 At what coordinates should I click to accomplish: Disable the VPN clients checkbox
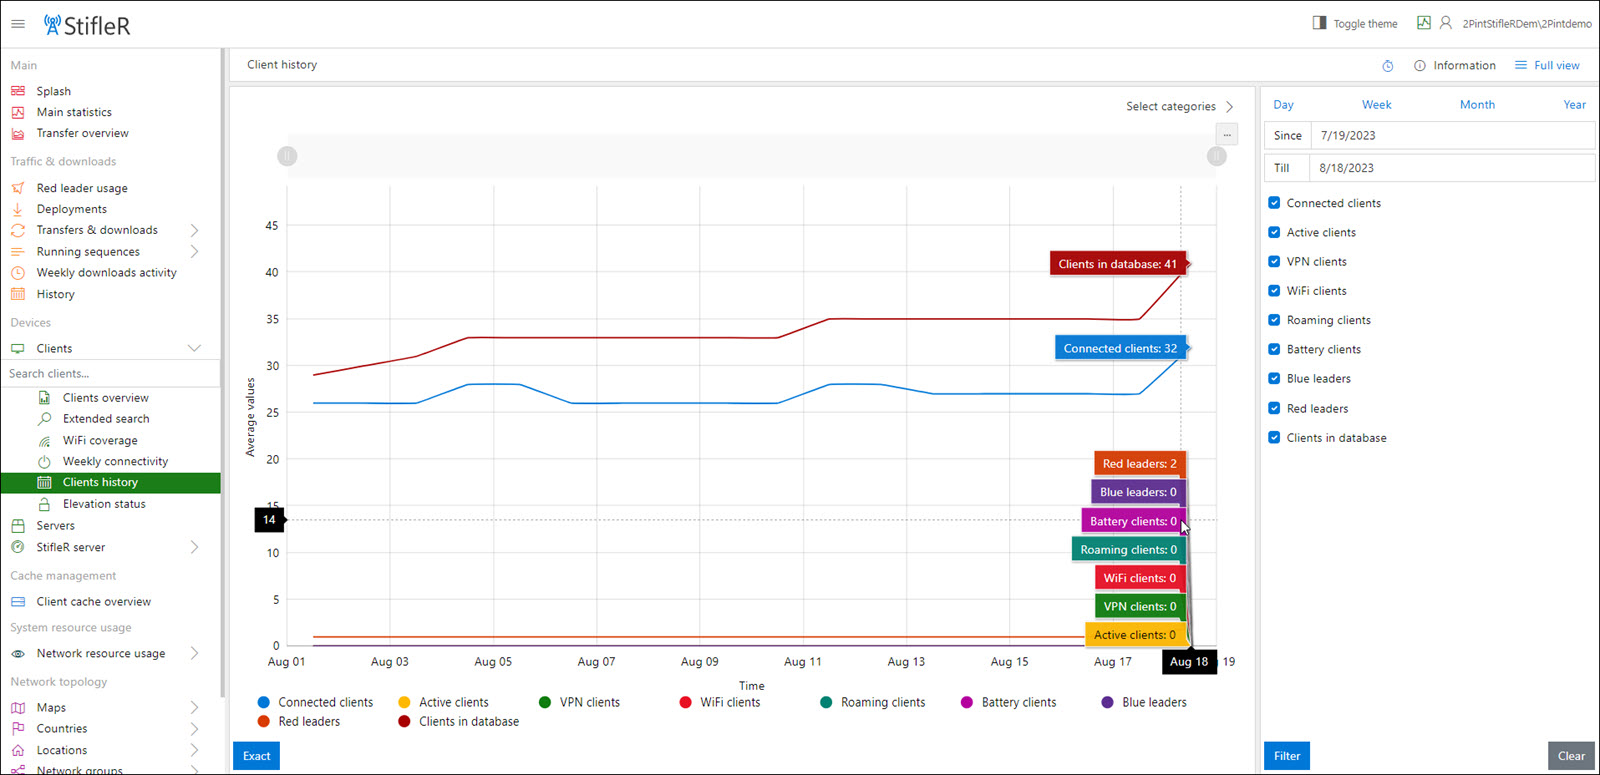click(1274, 262)
